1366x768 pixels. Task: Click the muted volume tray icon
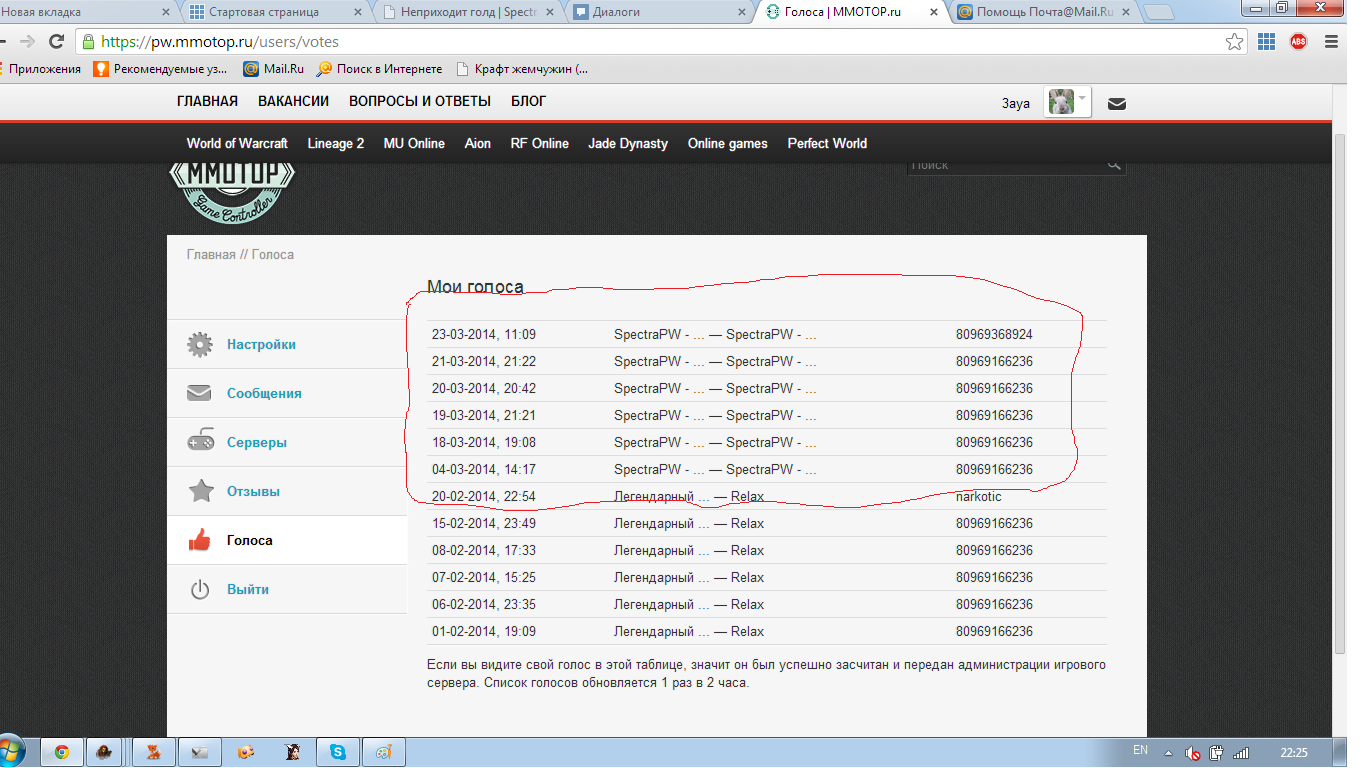1192,753
